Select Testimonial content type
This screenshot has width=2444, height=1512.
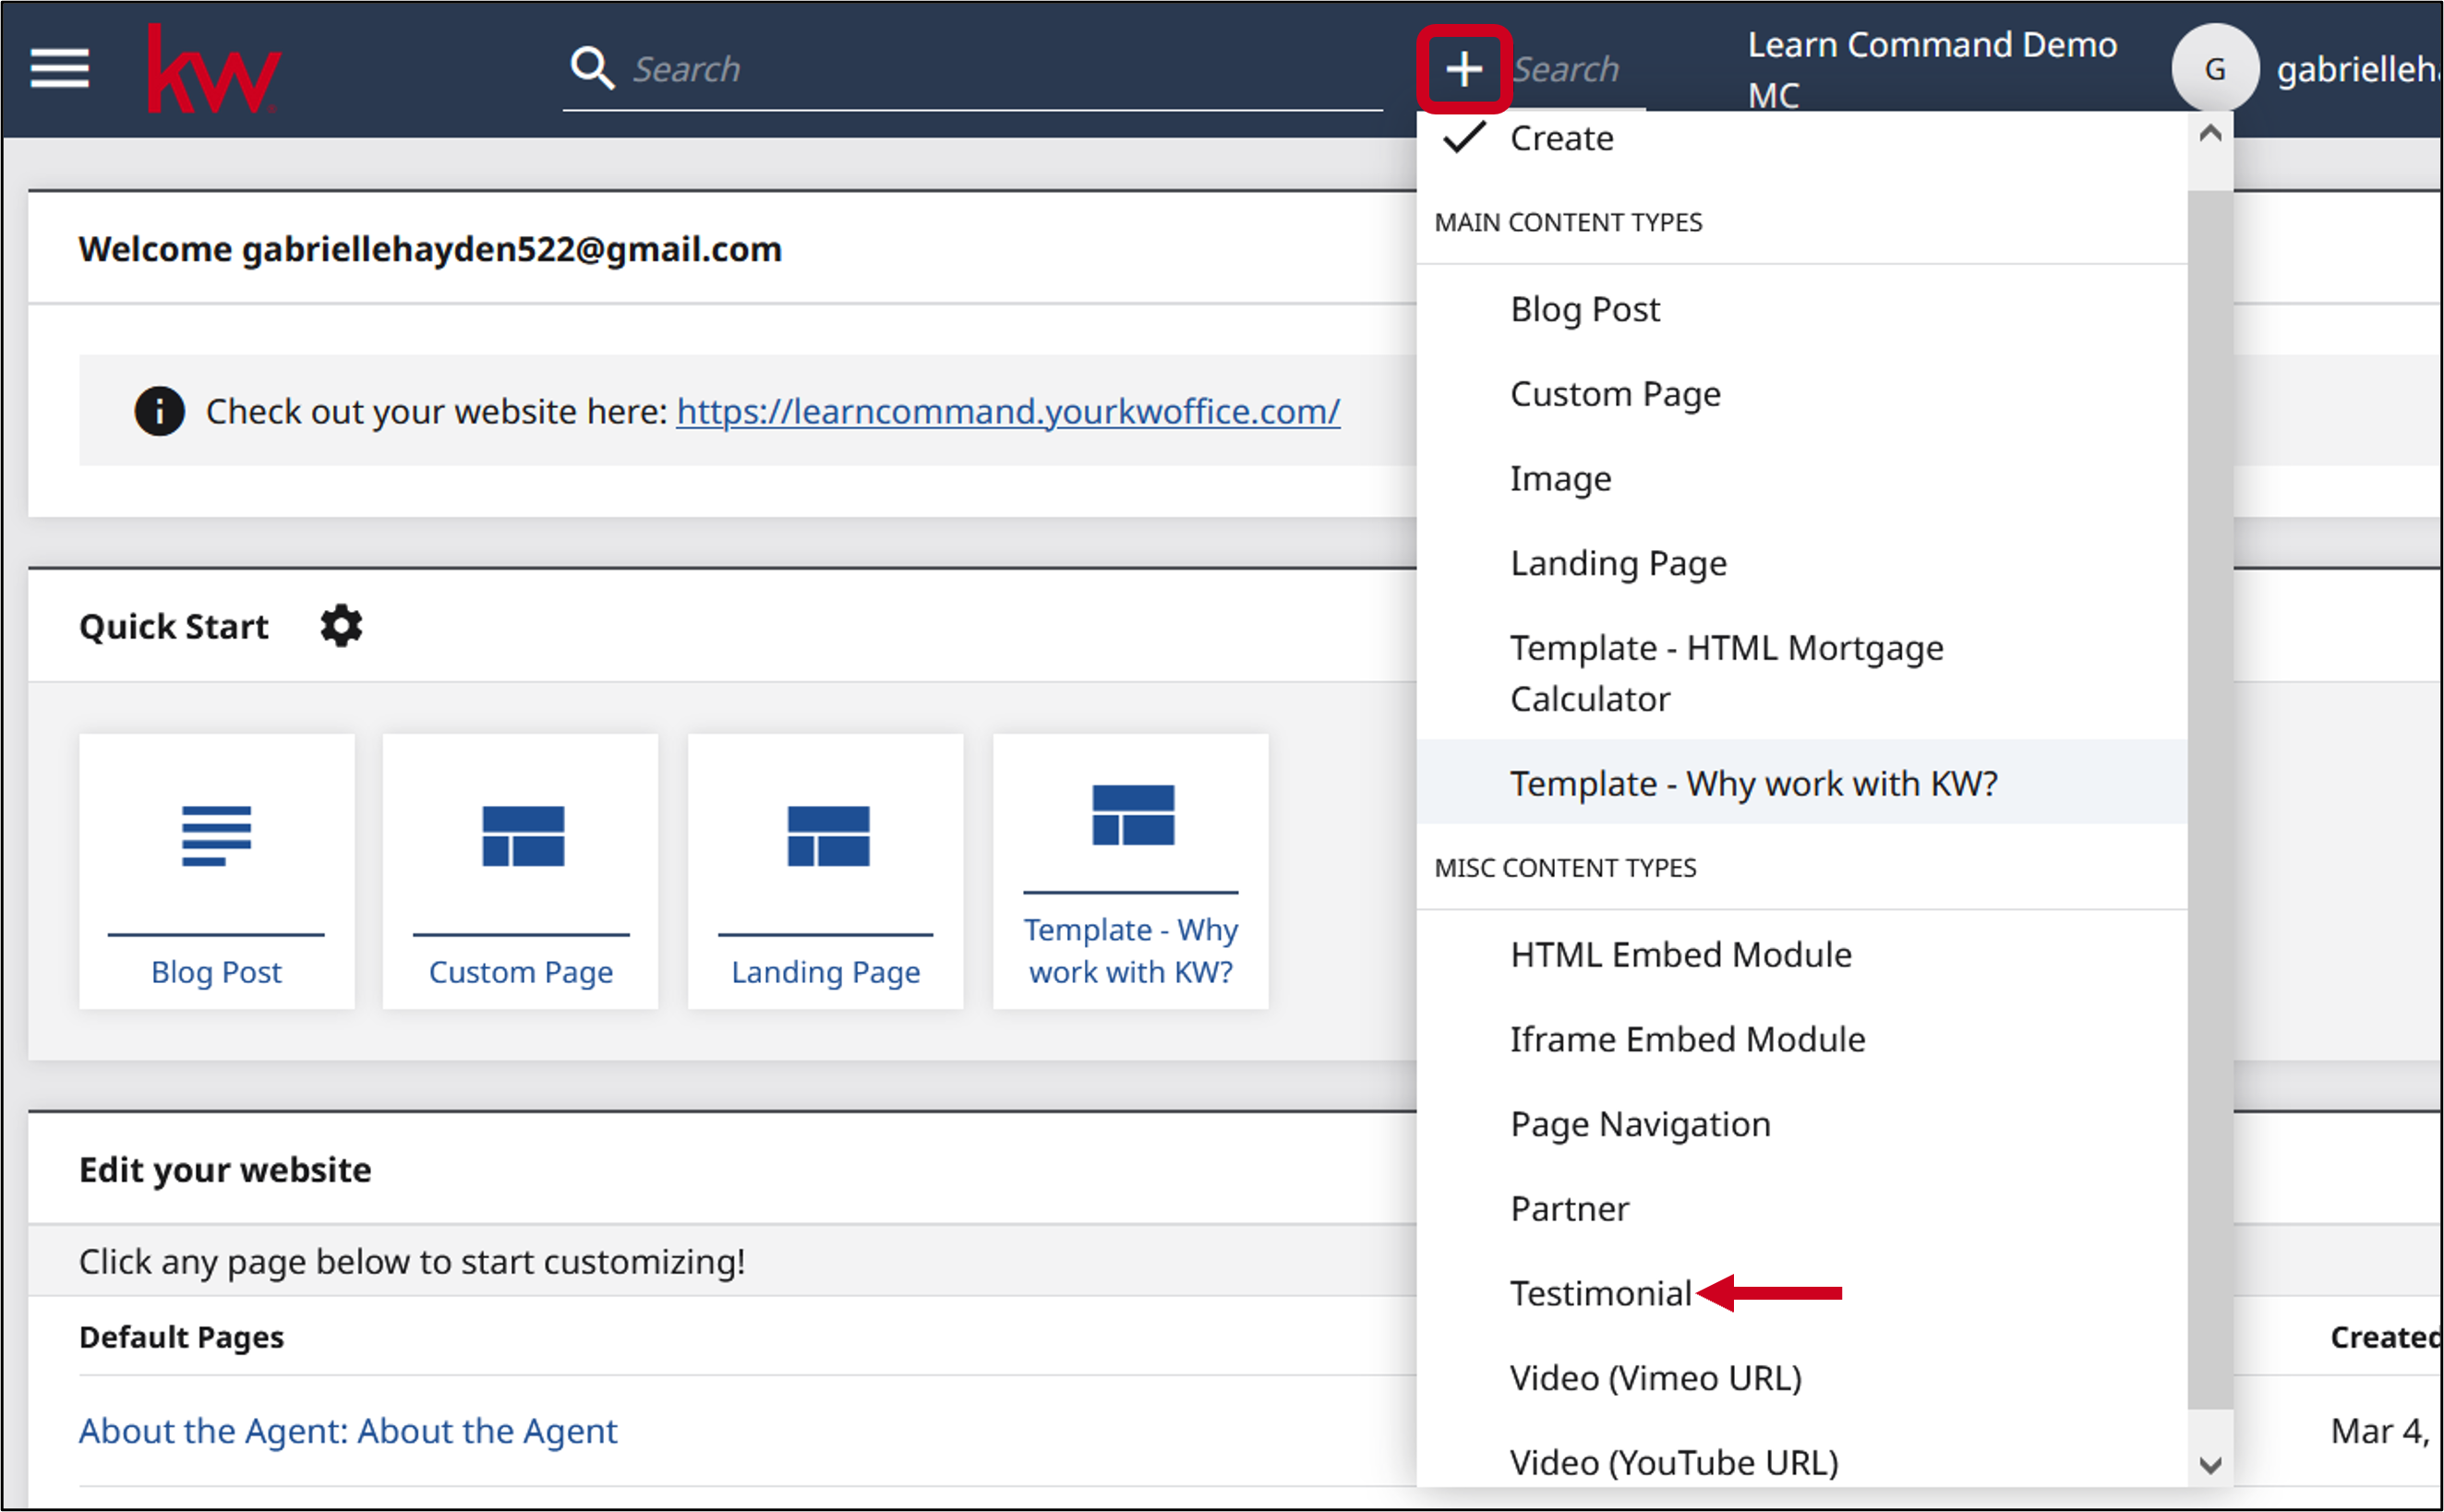pyautogui.click(x=1802, y=1294)
